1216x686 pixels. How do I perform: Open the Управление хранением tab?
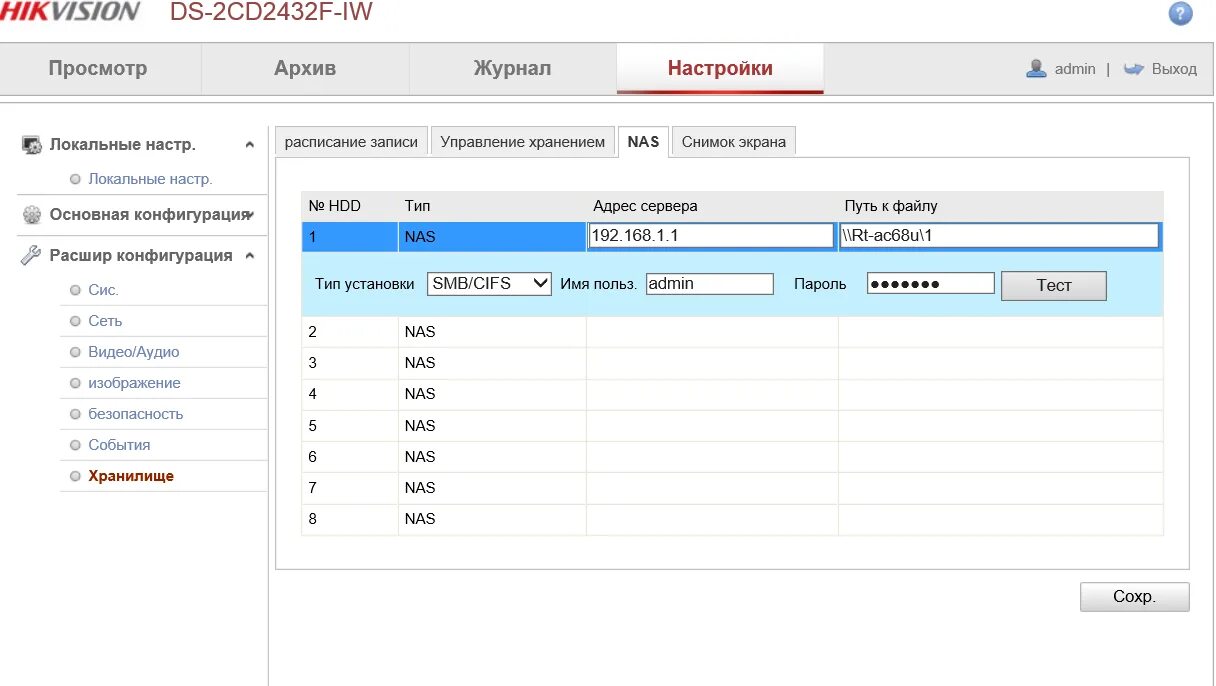[522, 141]
